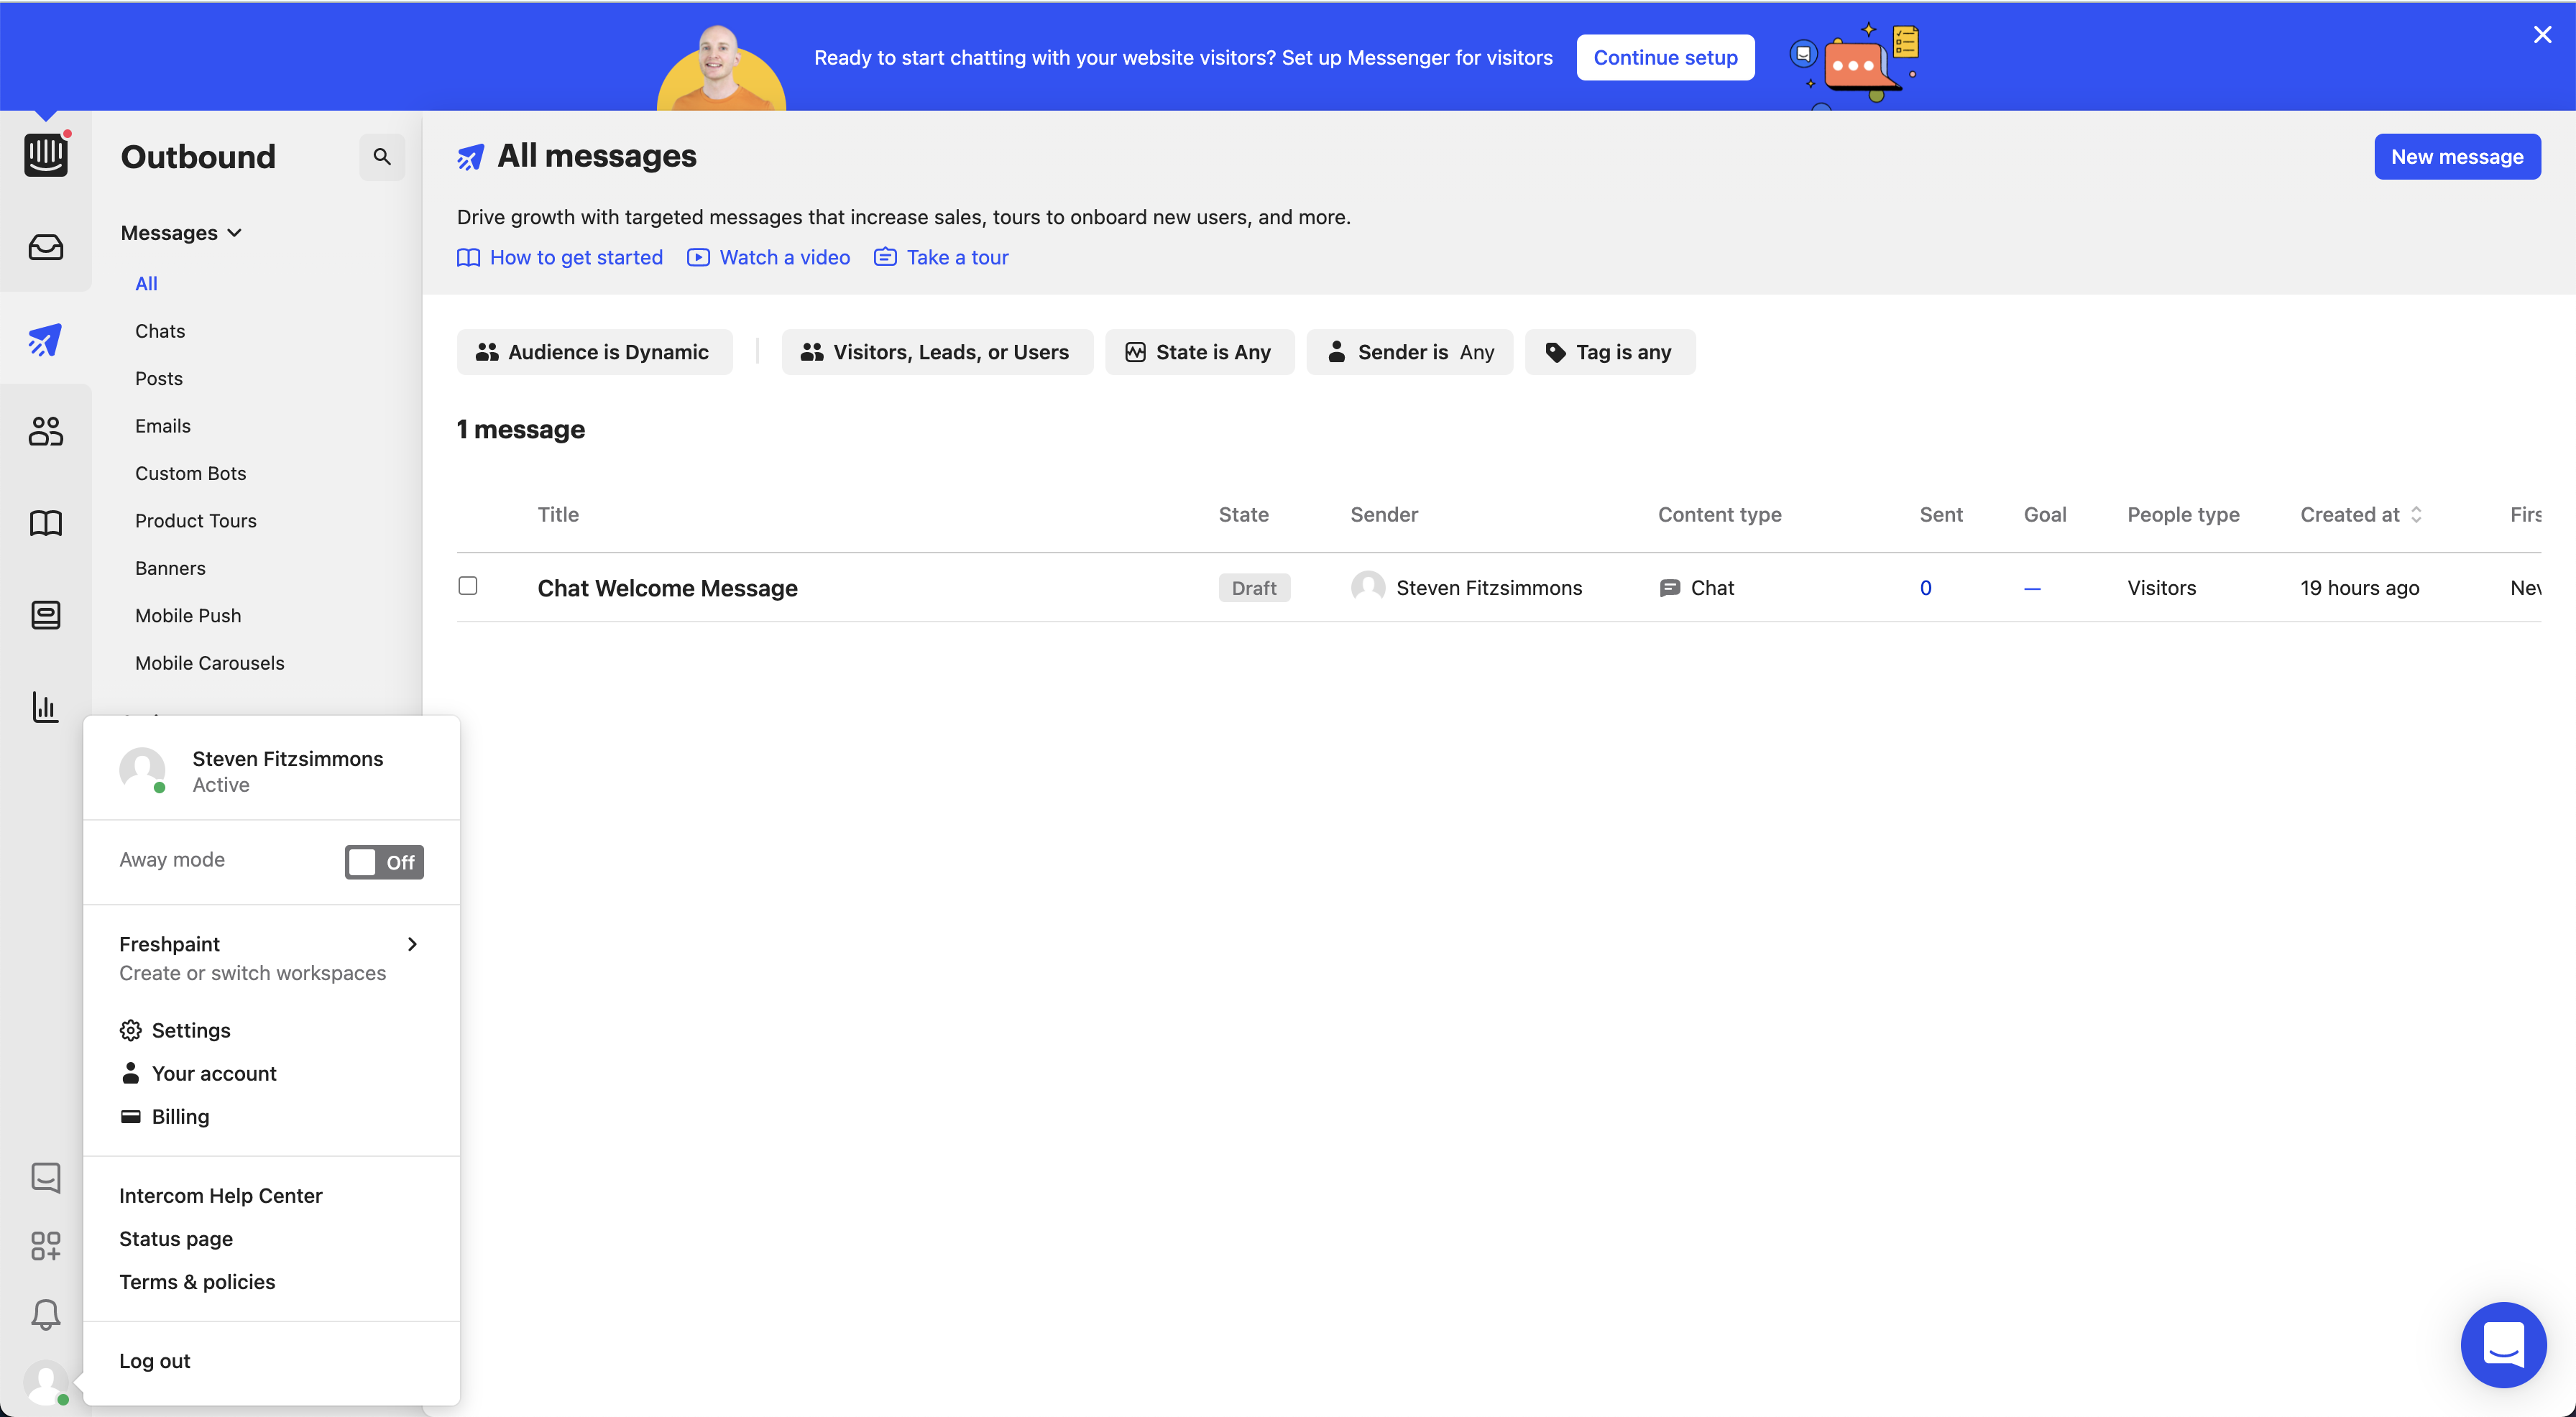
Task: Open Intercom Help Center menu item
Action: click(221, 1195)
